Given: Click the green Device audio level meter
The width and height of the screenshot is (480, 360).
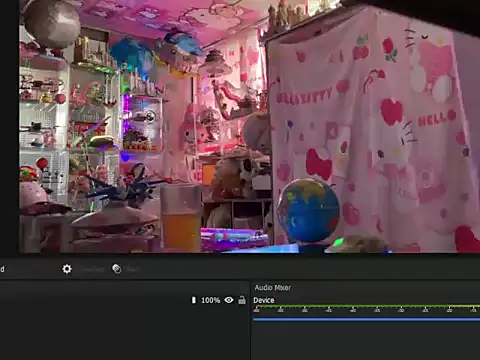Looking at the screenshot, I should click(x=350, y=306).
